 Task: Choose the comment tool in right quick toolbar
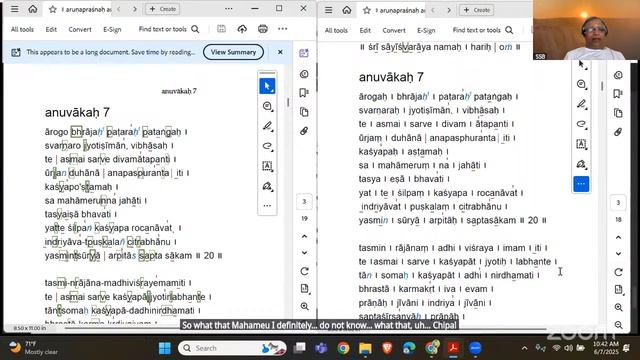(581, 84)
